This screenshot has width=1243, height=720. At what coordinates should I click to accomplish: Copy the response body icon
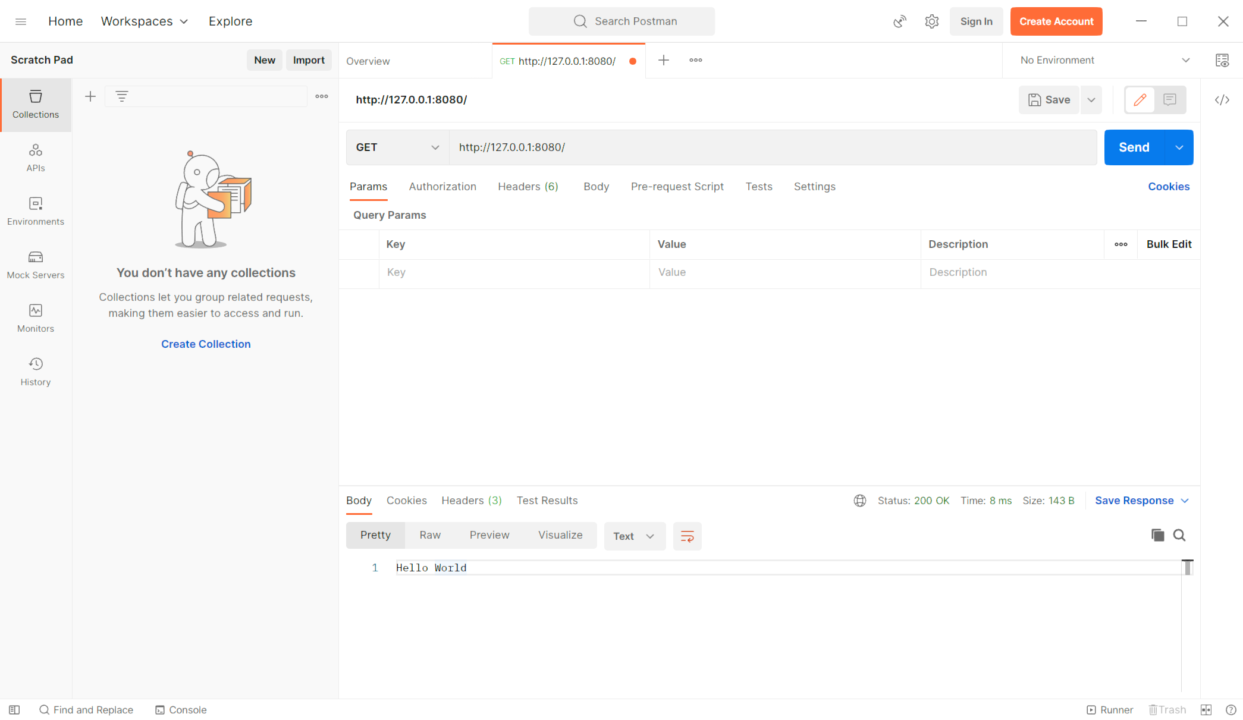pyautogui.click(x=1158, y=536)
